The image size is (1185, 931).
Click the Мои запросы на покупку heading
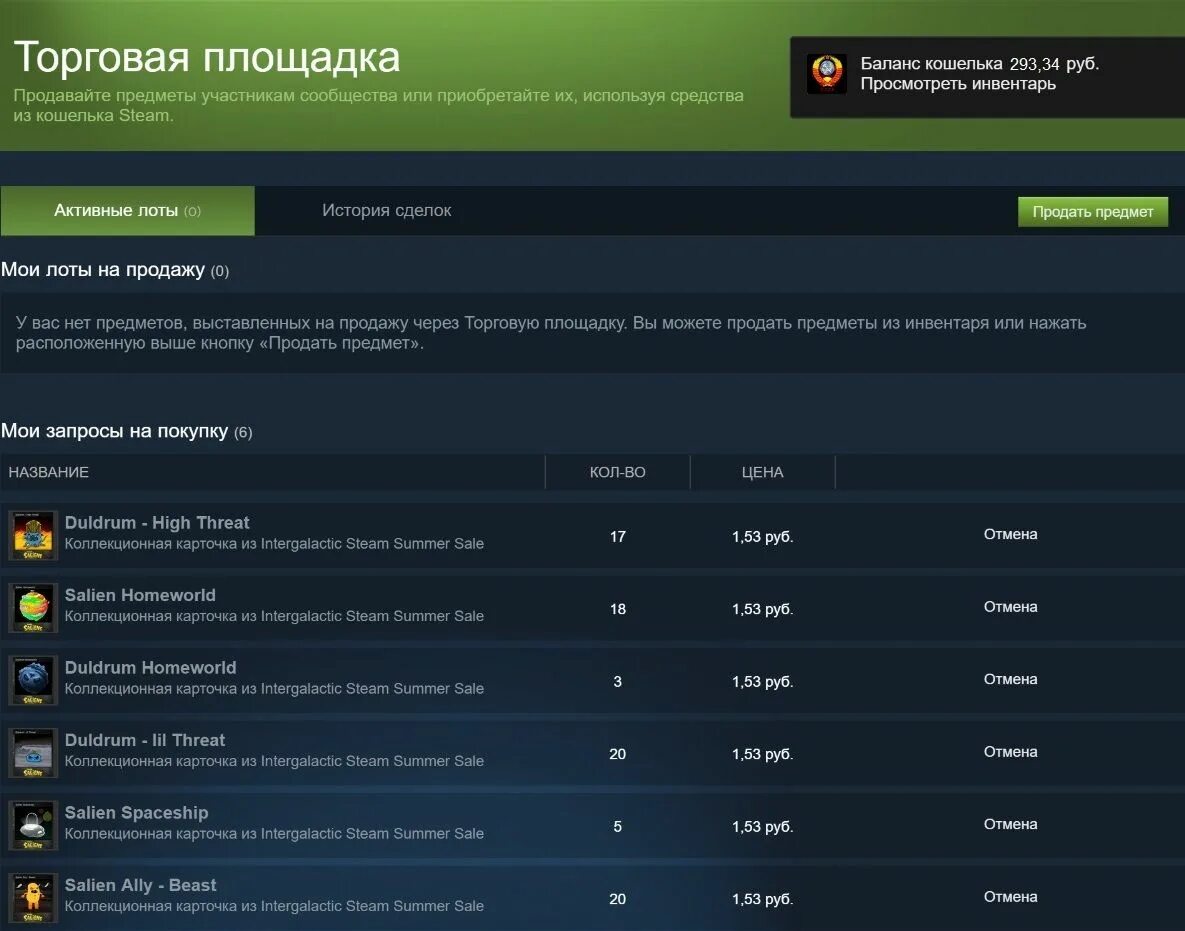click(x=114, y=431)
